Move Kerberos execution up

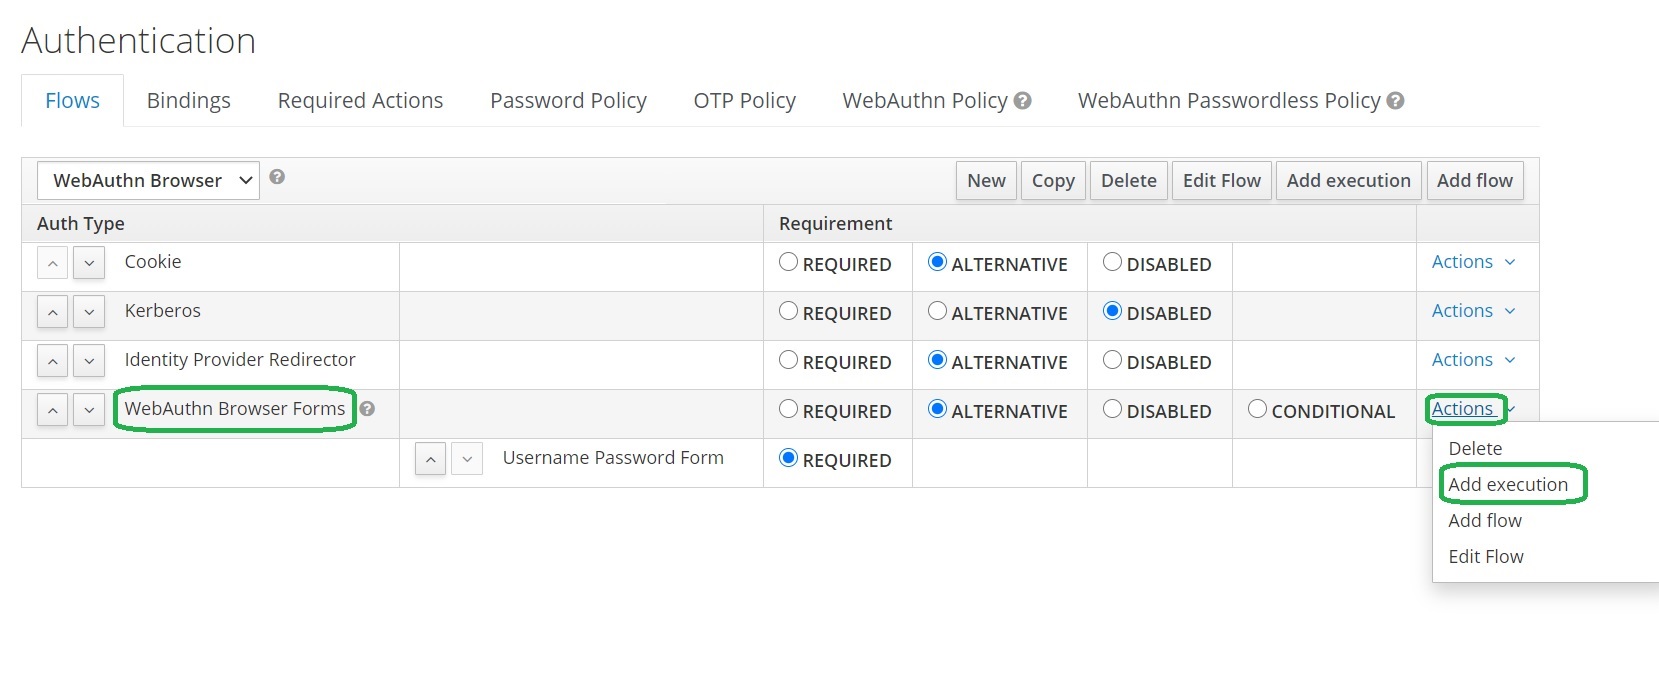53,312
